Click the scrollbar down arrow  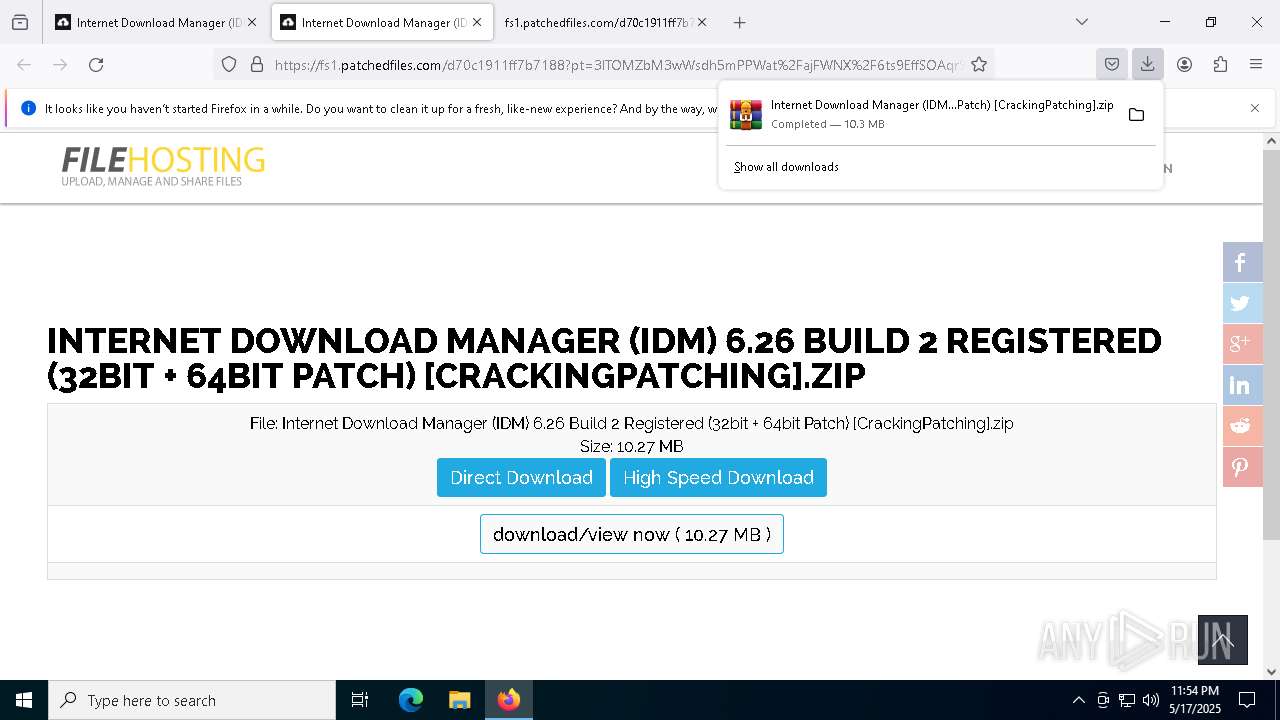point(1271,672)
